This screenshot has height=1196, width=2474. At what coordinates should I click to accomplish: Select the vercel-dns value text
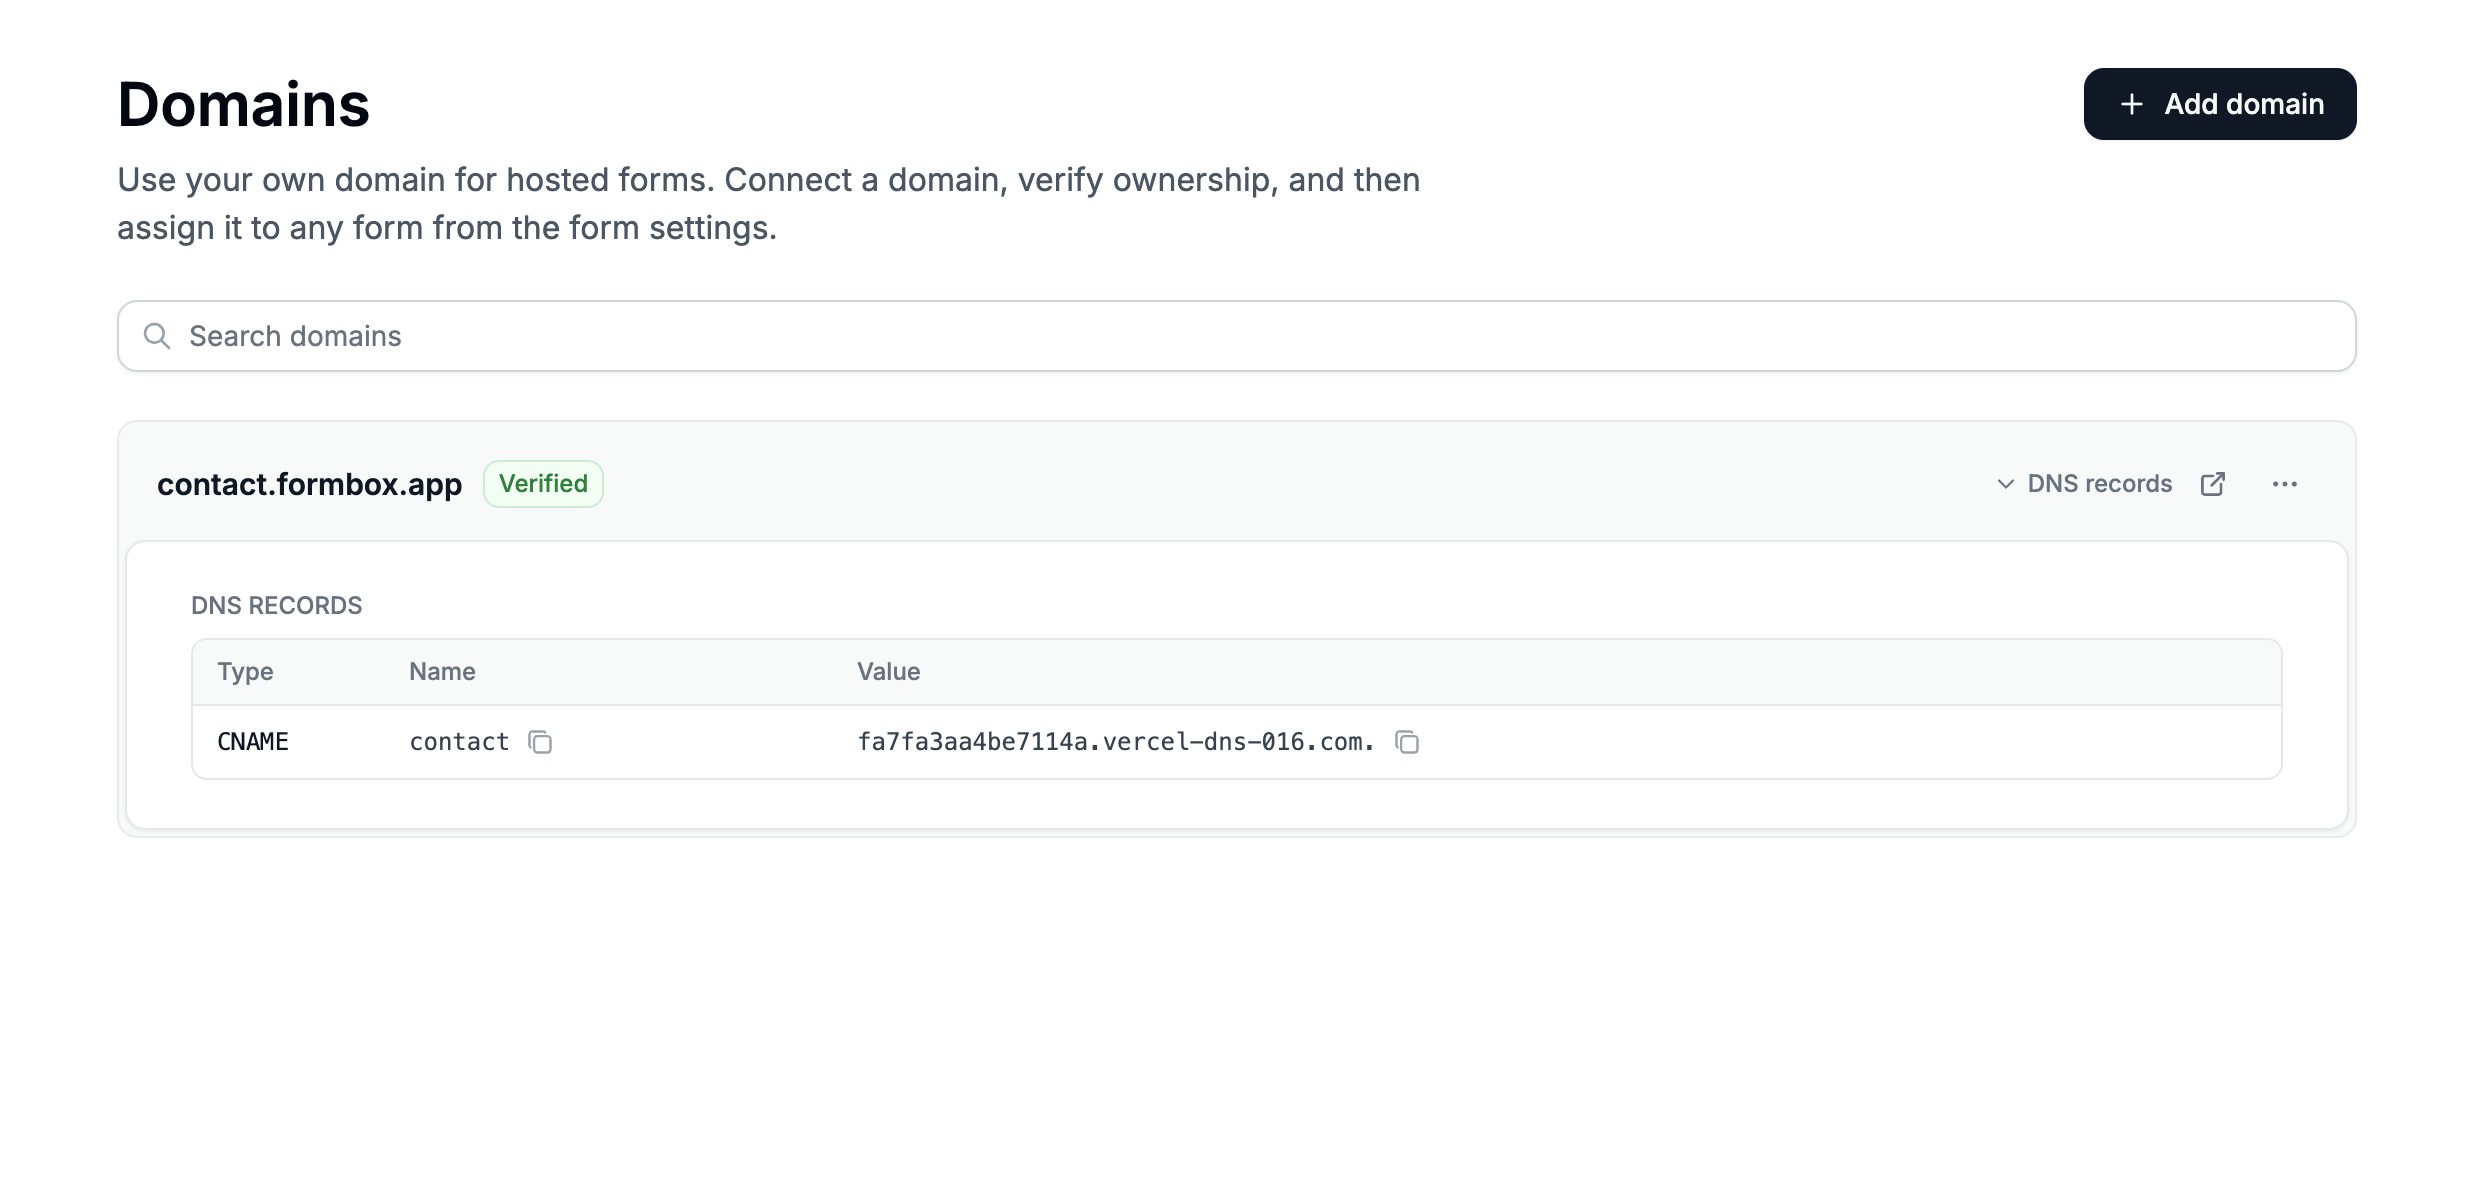click(1115, 742)
